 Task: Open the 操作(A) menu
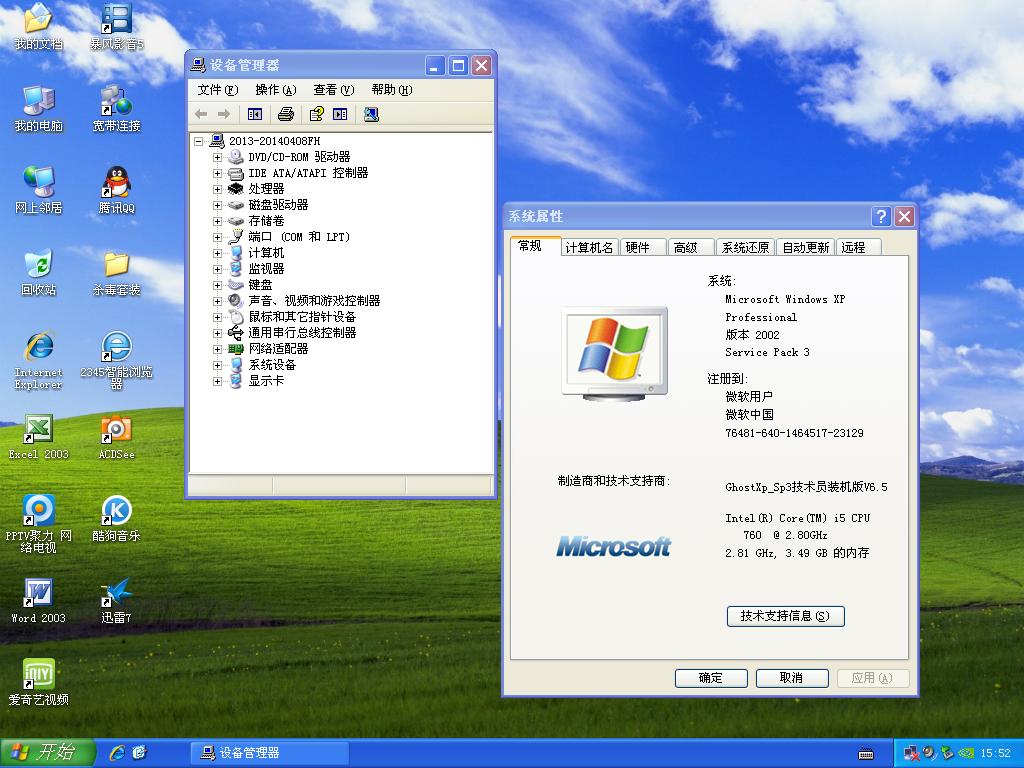point(276,90)
